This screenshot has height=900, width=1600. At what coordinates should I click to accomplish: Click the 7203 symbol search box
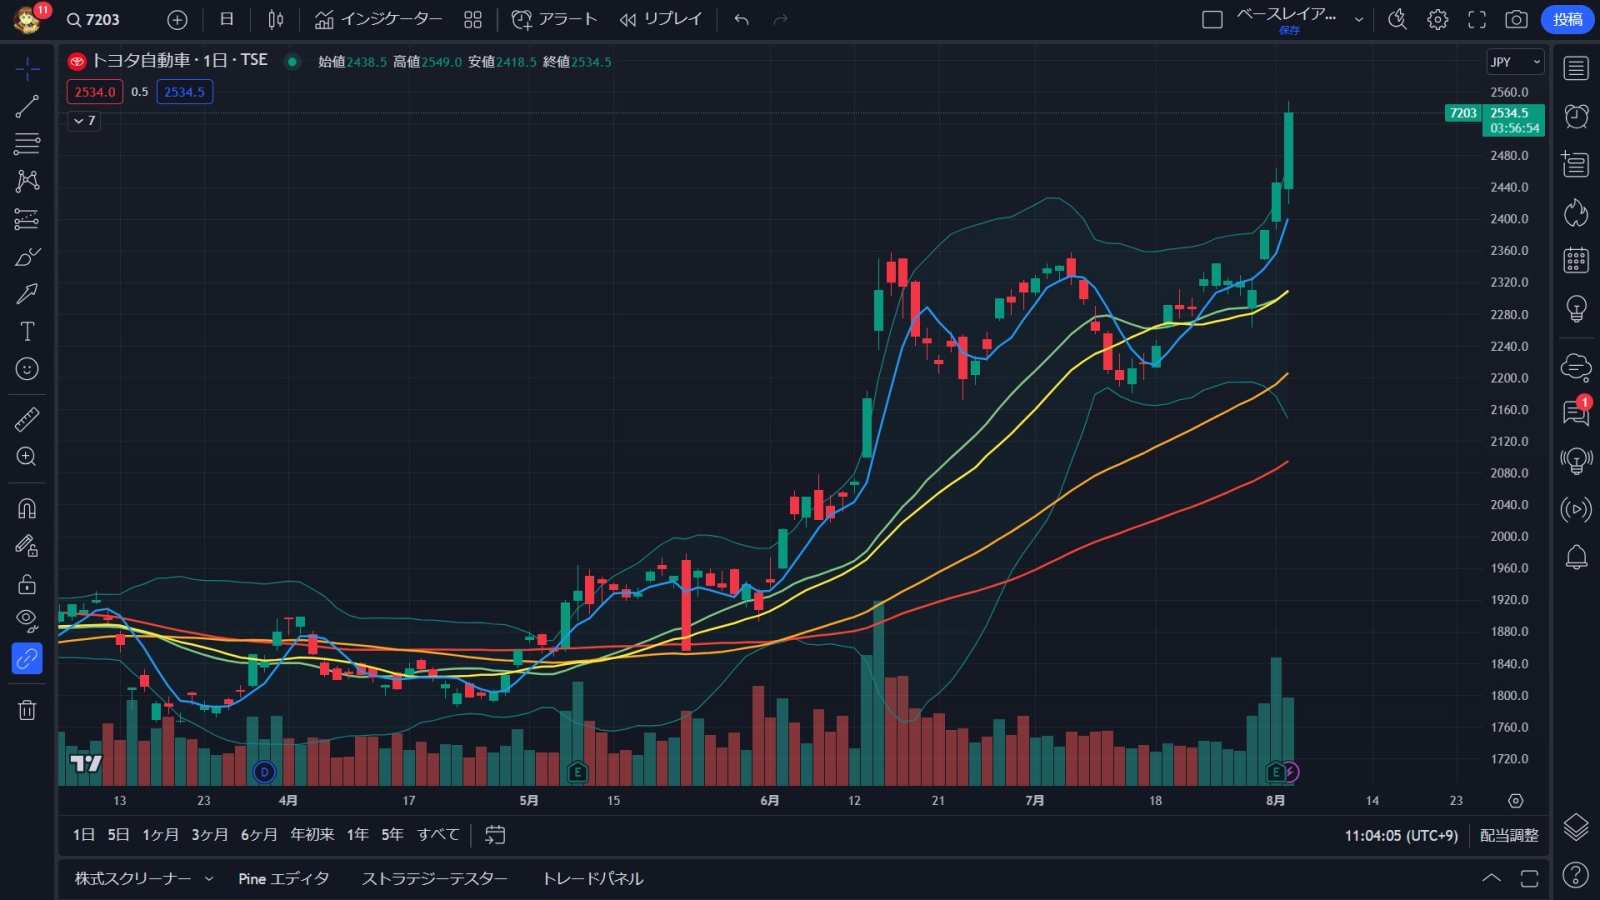pyautogui.click(x=93, y=19)
